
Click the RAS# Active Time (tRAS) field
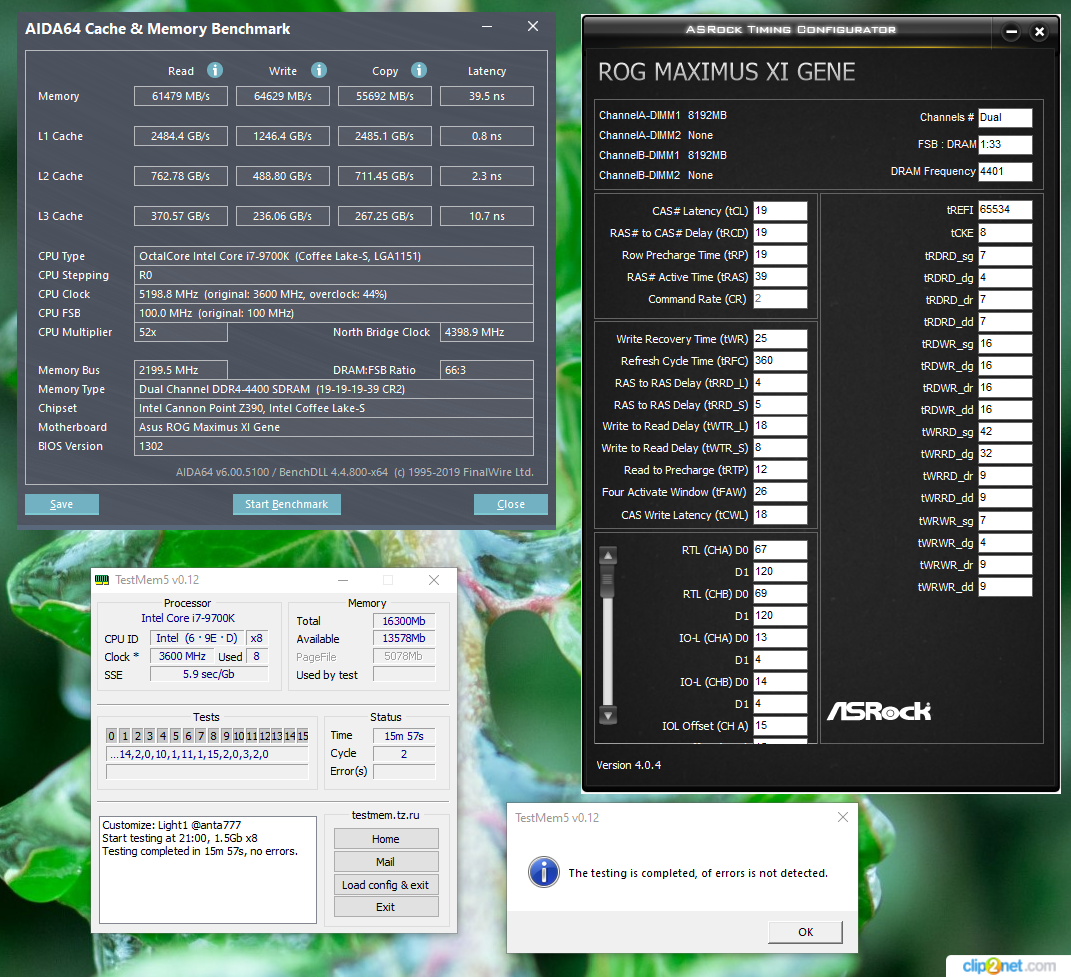click(780, 277)
